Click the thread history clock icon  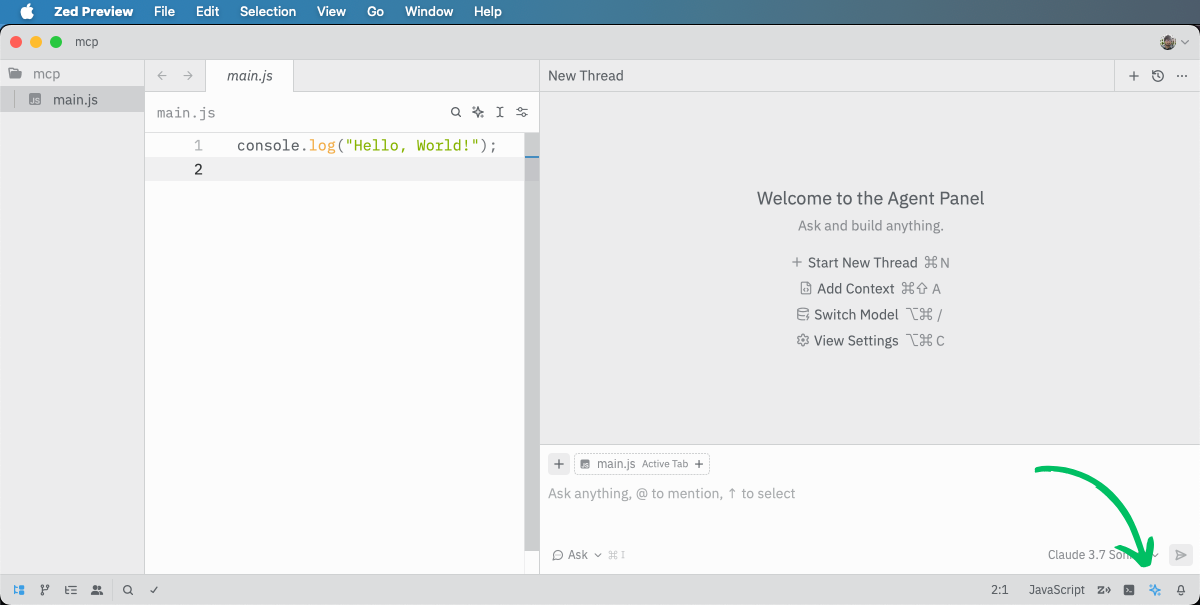pyautogui.click(x=1158, y=76)
